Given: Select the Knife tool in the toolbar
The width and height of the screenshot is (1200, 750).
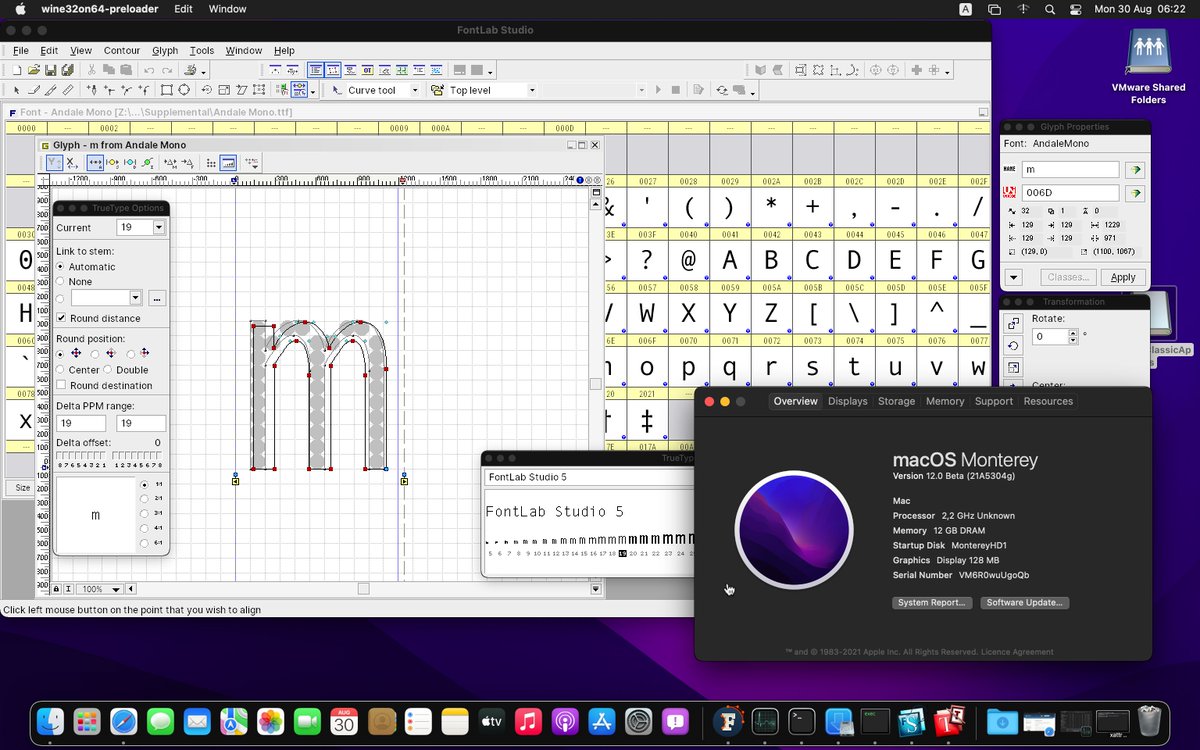Looking at the screenshot, I should (50, 90).
